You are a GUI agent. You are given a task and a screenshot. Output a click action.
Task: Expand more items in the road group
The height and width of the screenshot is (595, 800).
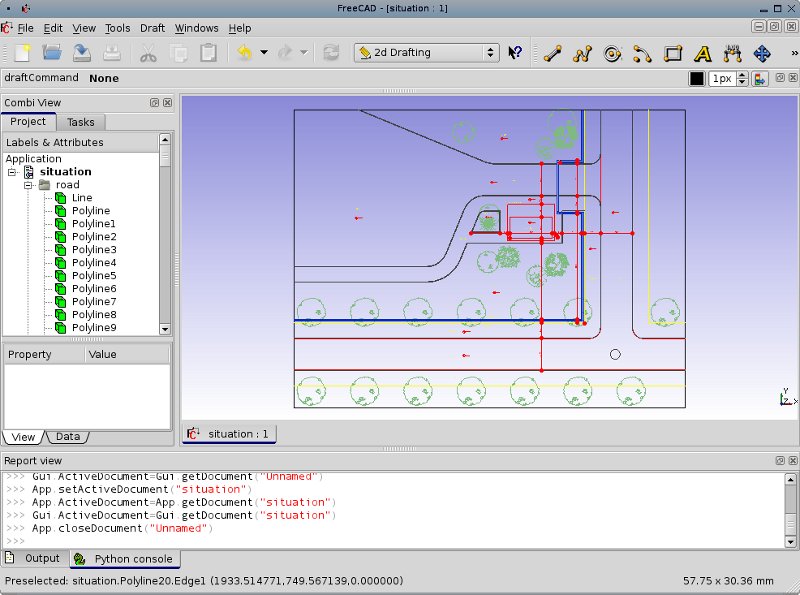(166, 330)
